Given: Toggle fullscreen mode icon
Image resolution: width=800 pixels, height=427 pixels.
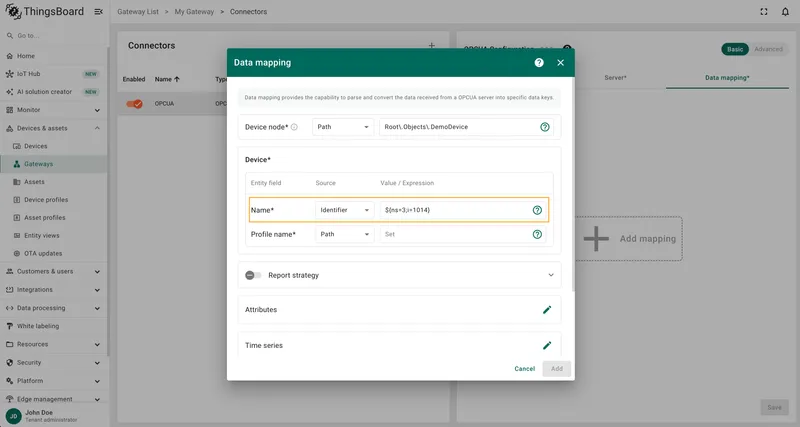Looking at the screenshot, I should [x=764, y=12].
